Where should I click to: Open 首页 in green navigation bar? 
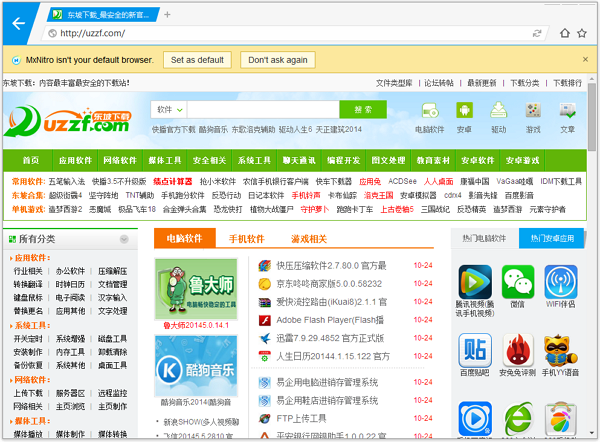31,160
